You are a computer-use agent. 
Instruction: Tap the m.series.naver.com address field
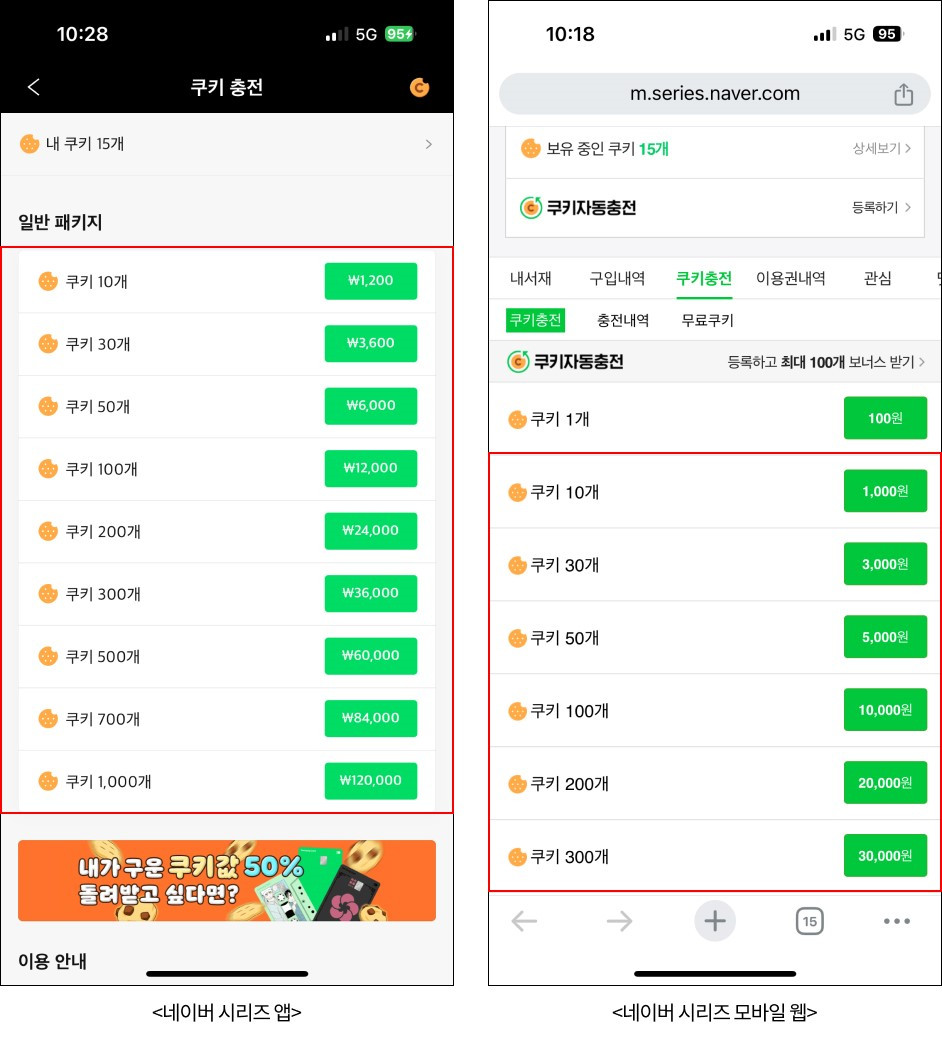pos(714,94)
